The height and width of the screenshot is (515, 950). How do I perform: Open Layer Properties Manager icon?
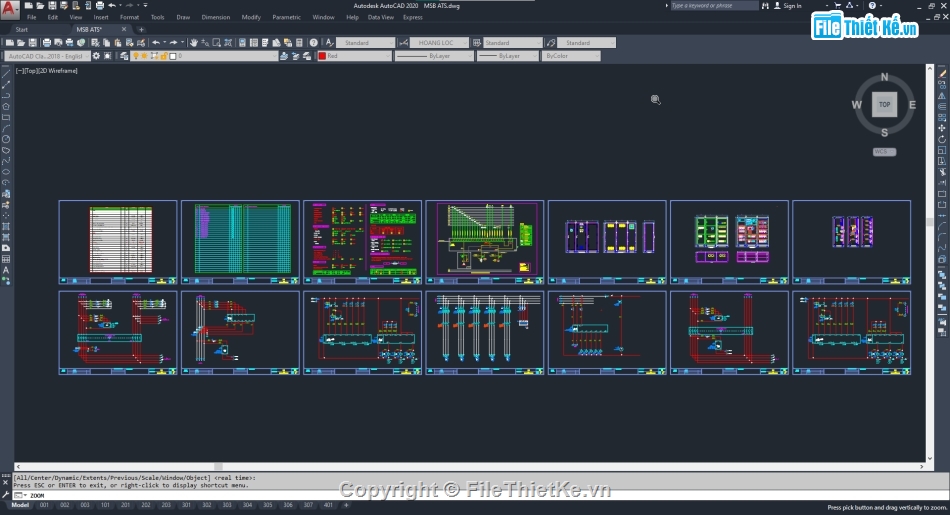click(x=124, y=56)
